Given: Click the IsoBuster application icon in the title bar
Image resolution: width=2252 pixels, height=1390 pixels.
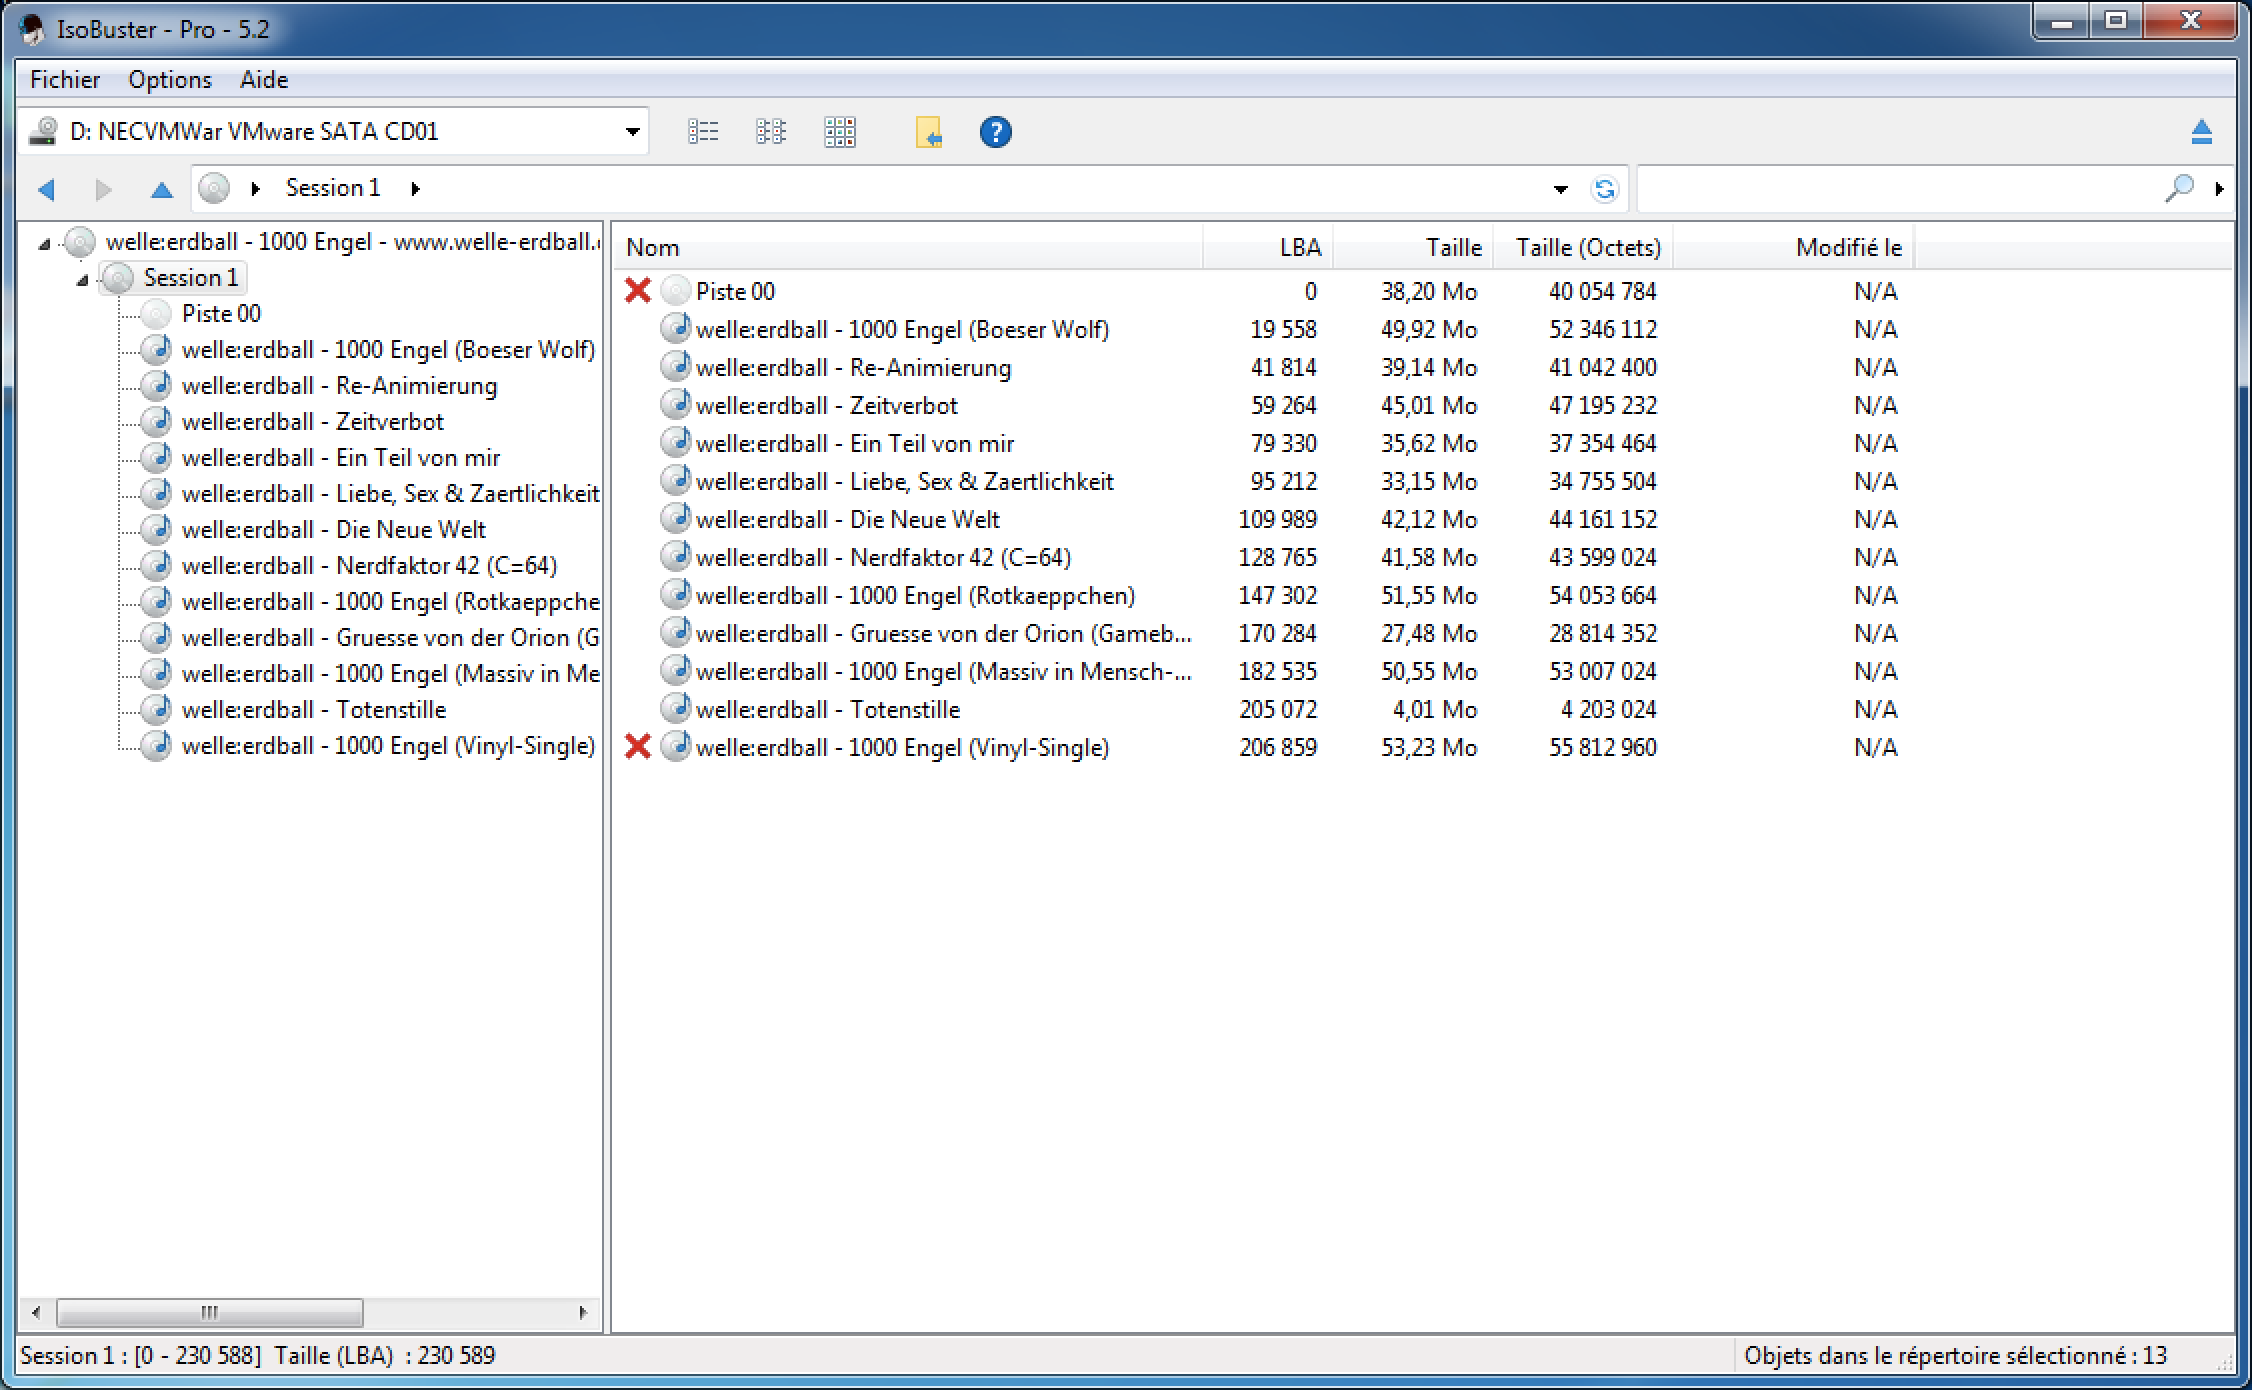Looking at the screenshot, I should [x=33, y=29].
